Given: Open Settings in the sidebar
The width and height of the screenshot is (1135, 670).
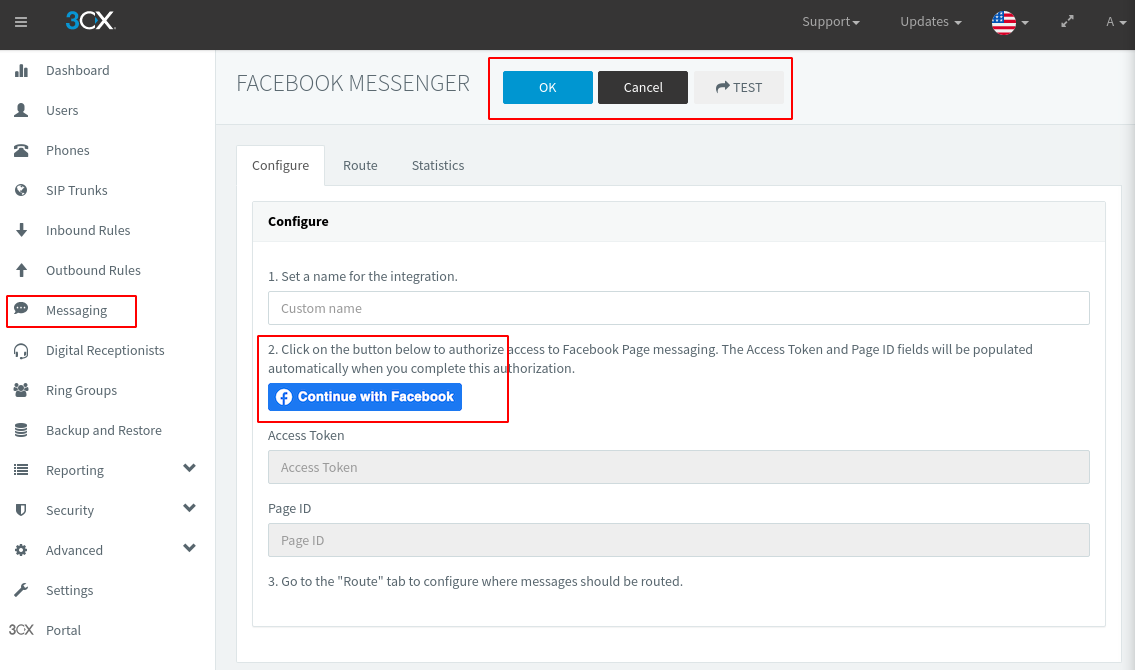Looking at the screenshot, I should [69, 590].
